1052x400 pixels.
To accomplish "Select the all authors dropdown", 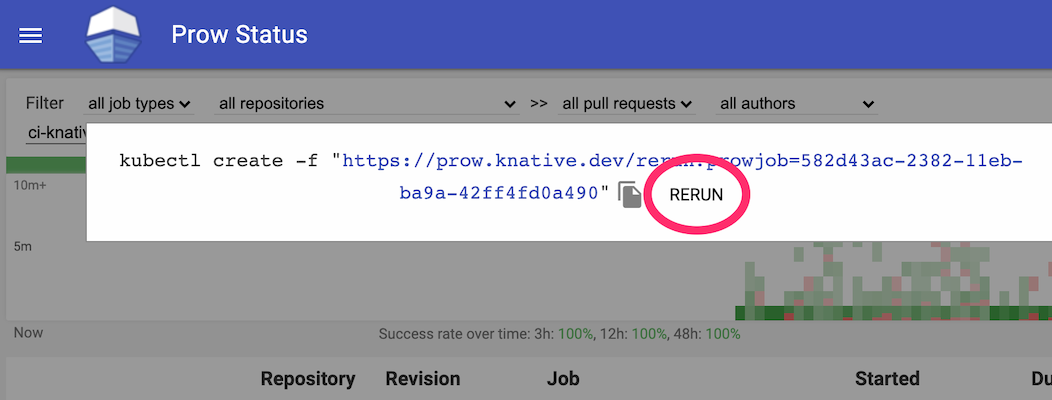I will point(796,104).
